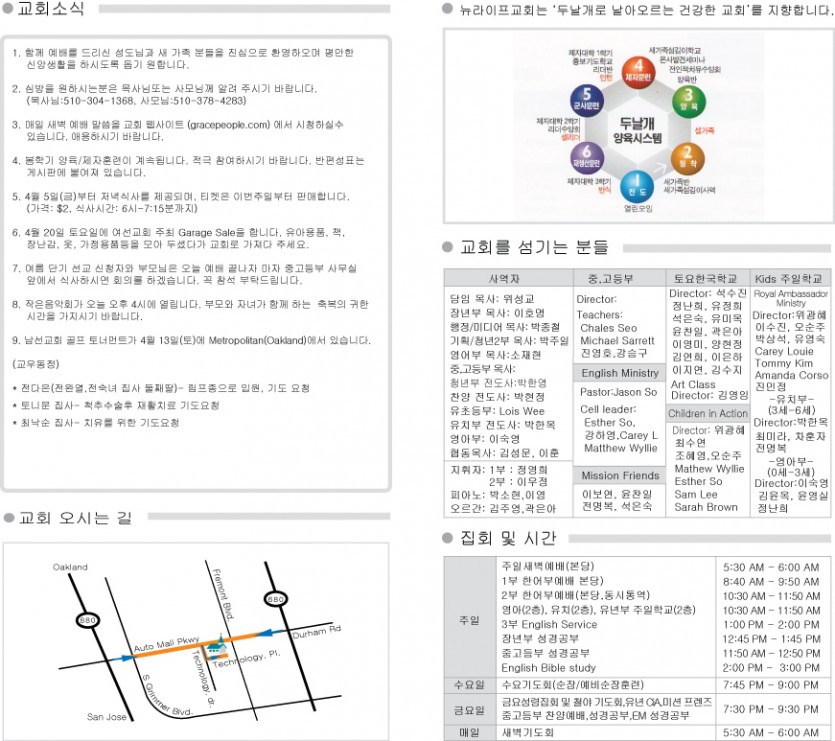Click the Mission Friends section header
The height and width of the screenshot is (741, 835).
click(x=620, y=475)
